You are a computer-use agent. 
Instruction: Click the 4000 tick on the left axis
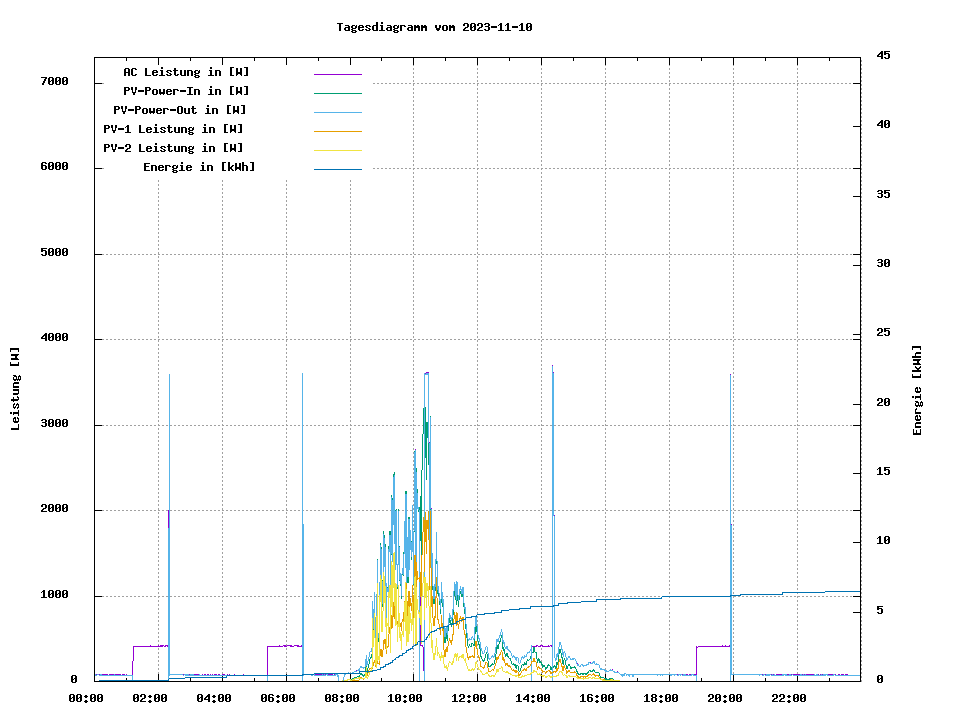(54, 338)
